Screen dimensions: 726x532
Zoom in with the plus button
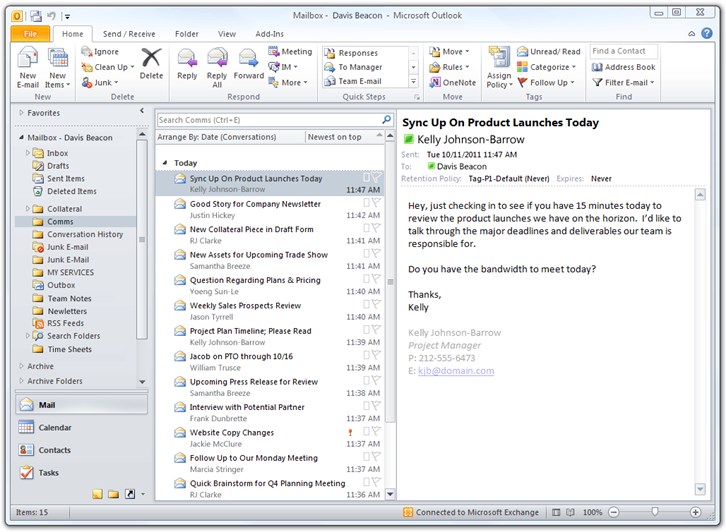[x=695, y=512]
